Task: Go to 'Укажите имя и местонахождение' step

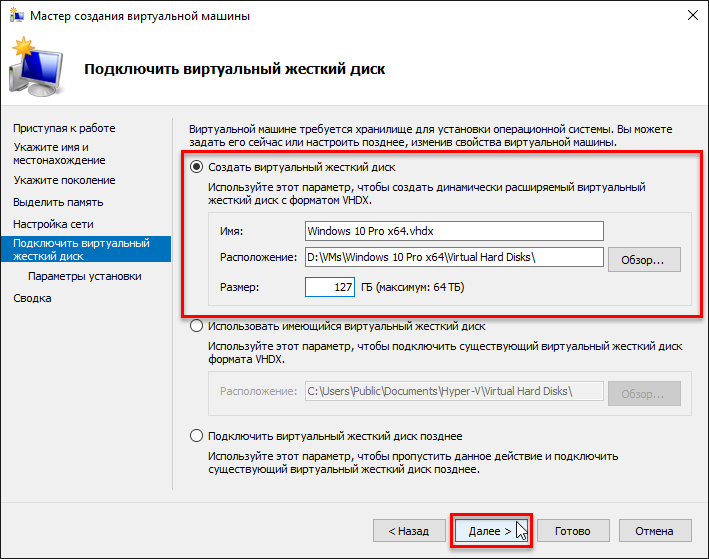Action: [60, 153]
